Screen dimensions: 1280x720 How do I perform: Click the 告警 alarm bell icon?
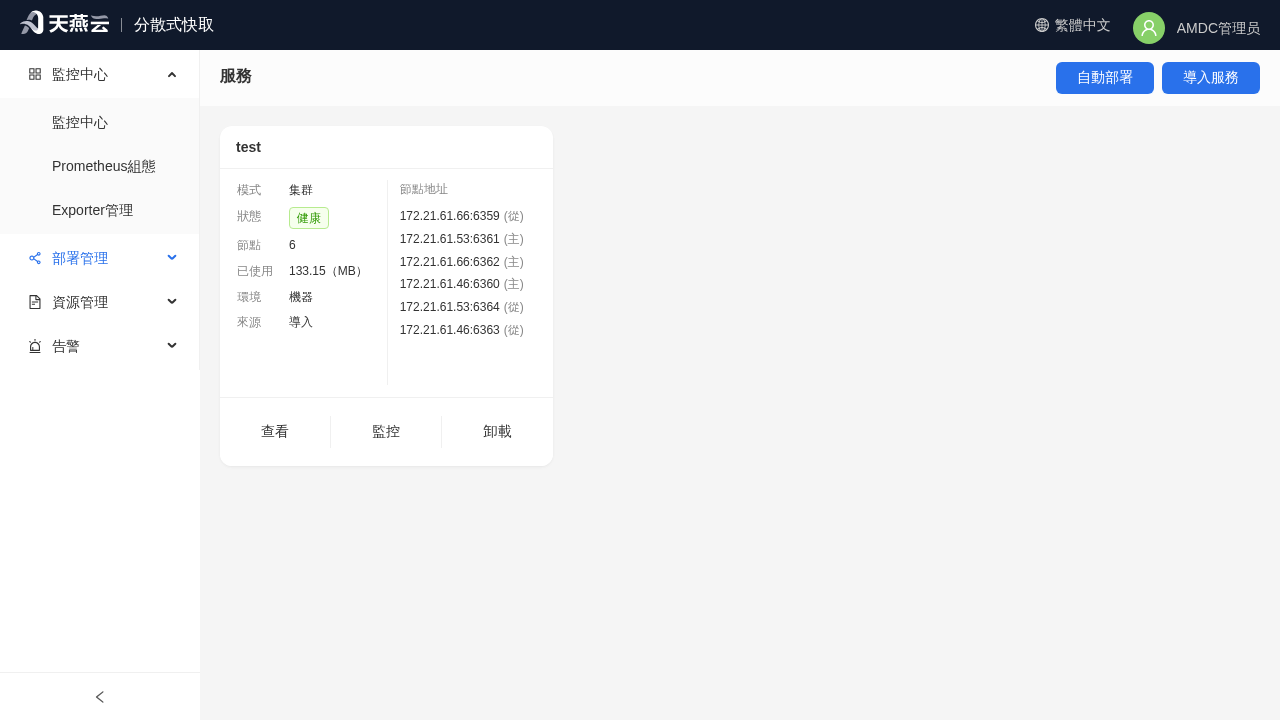(35, 346)
